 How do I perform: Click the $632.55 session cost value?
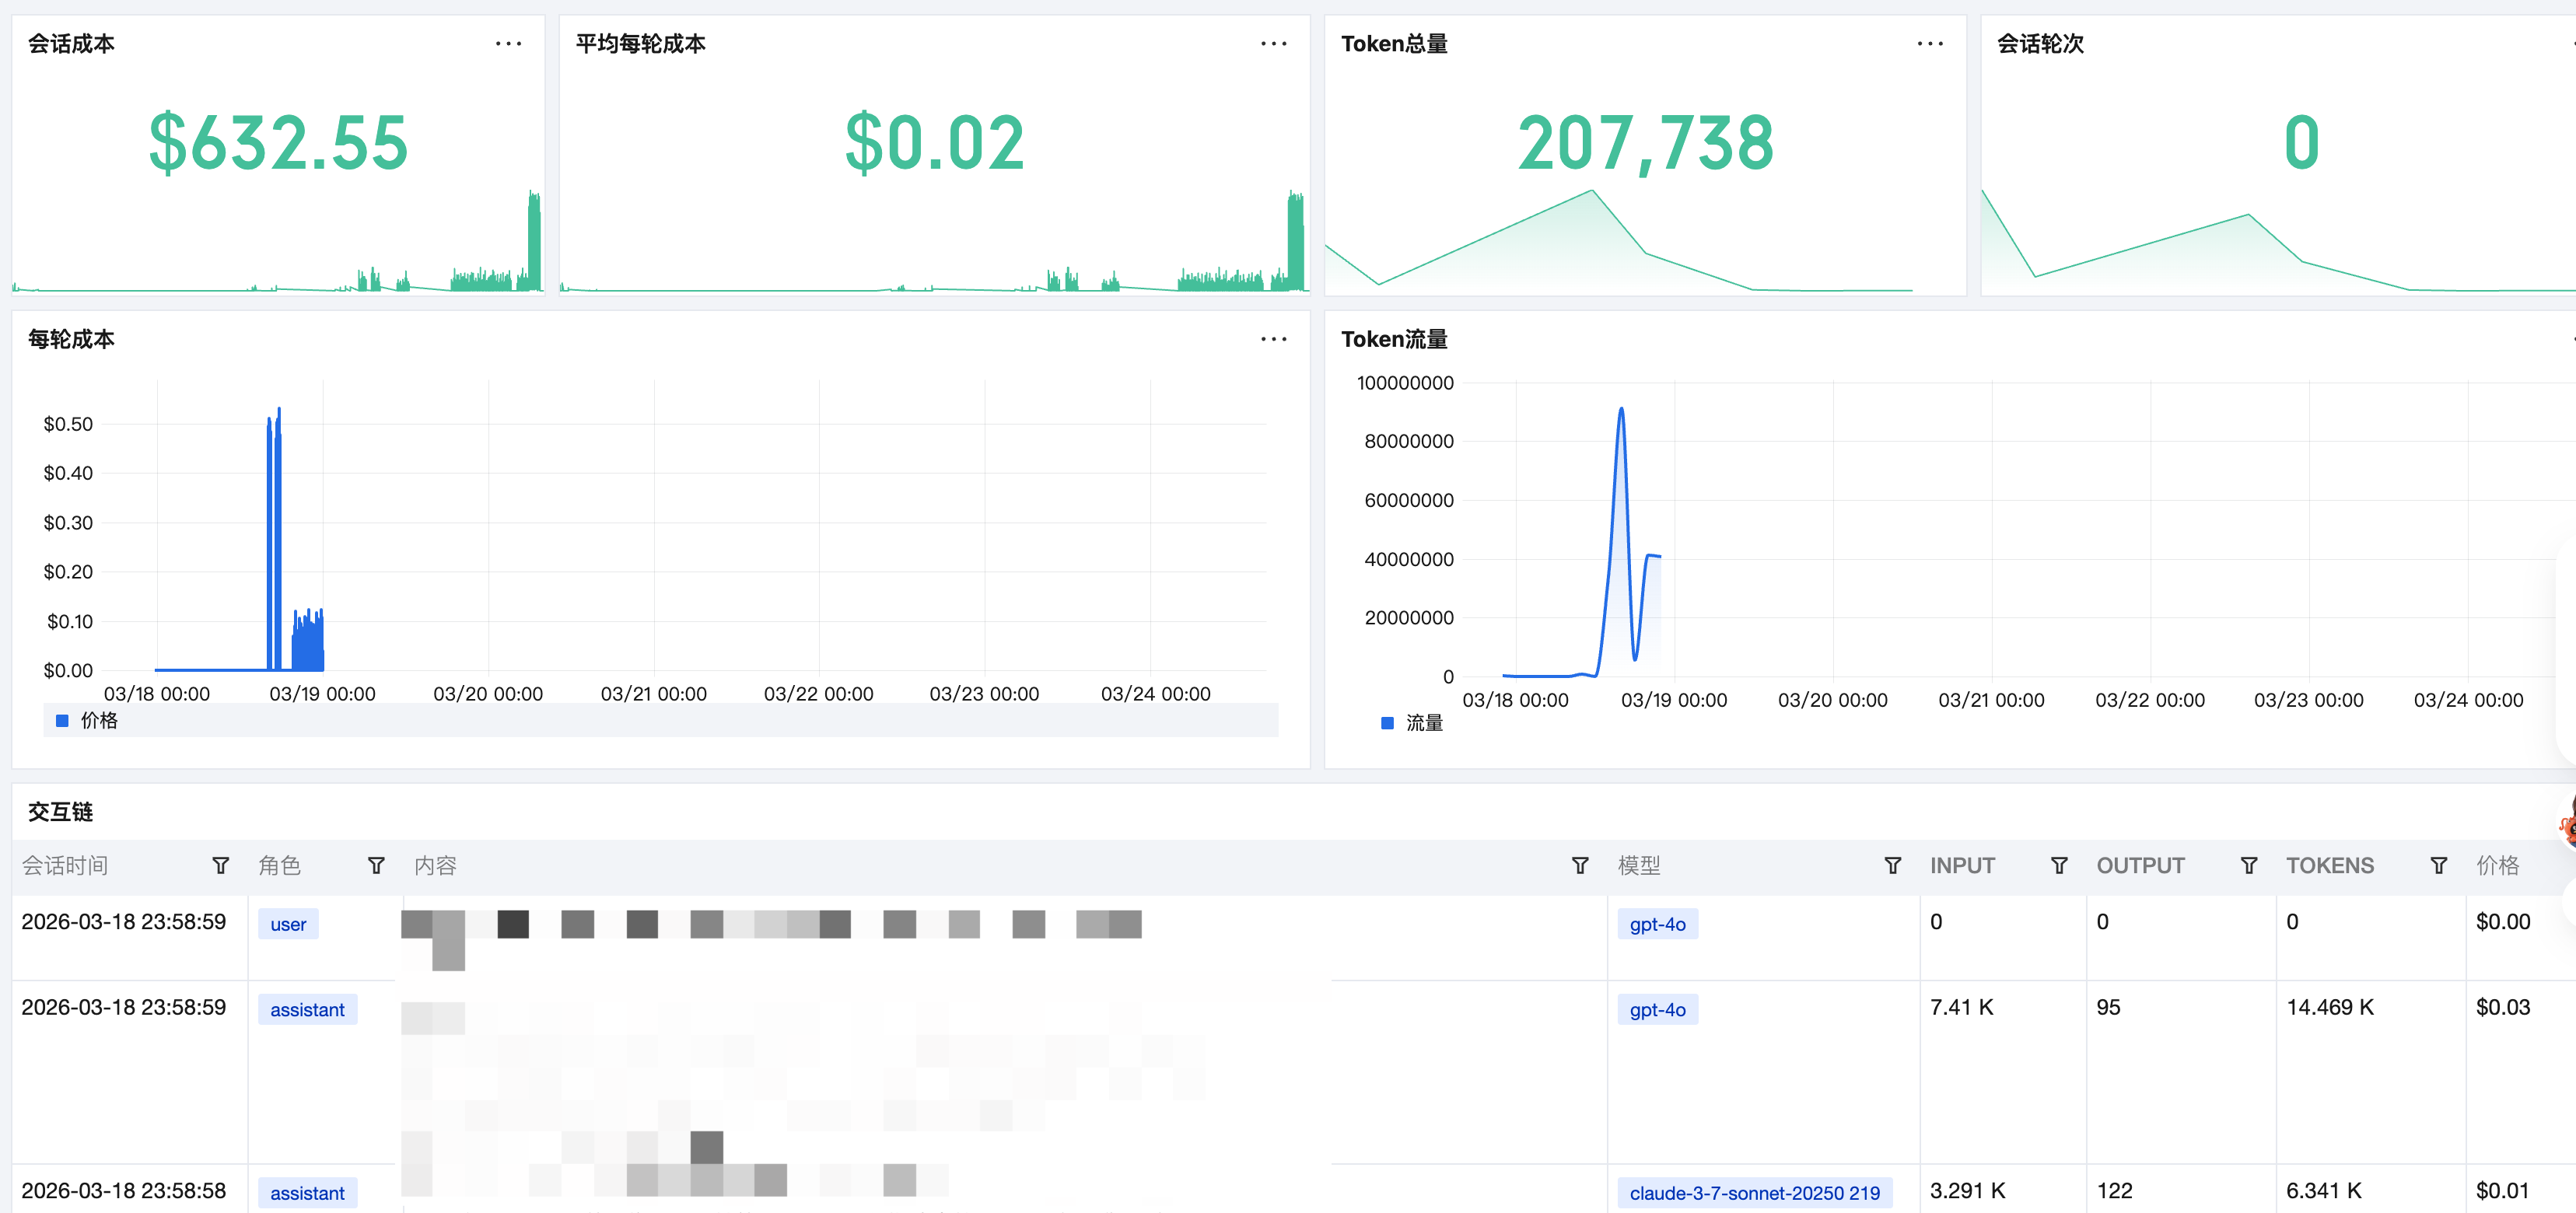click(278, 143)
